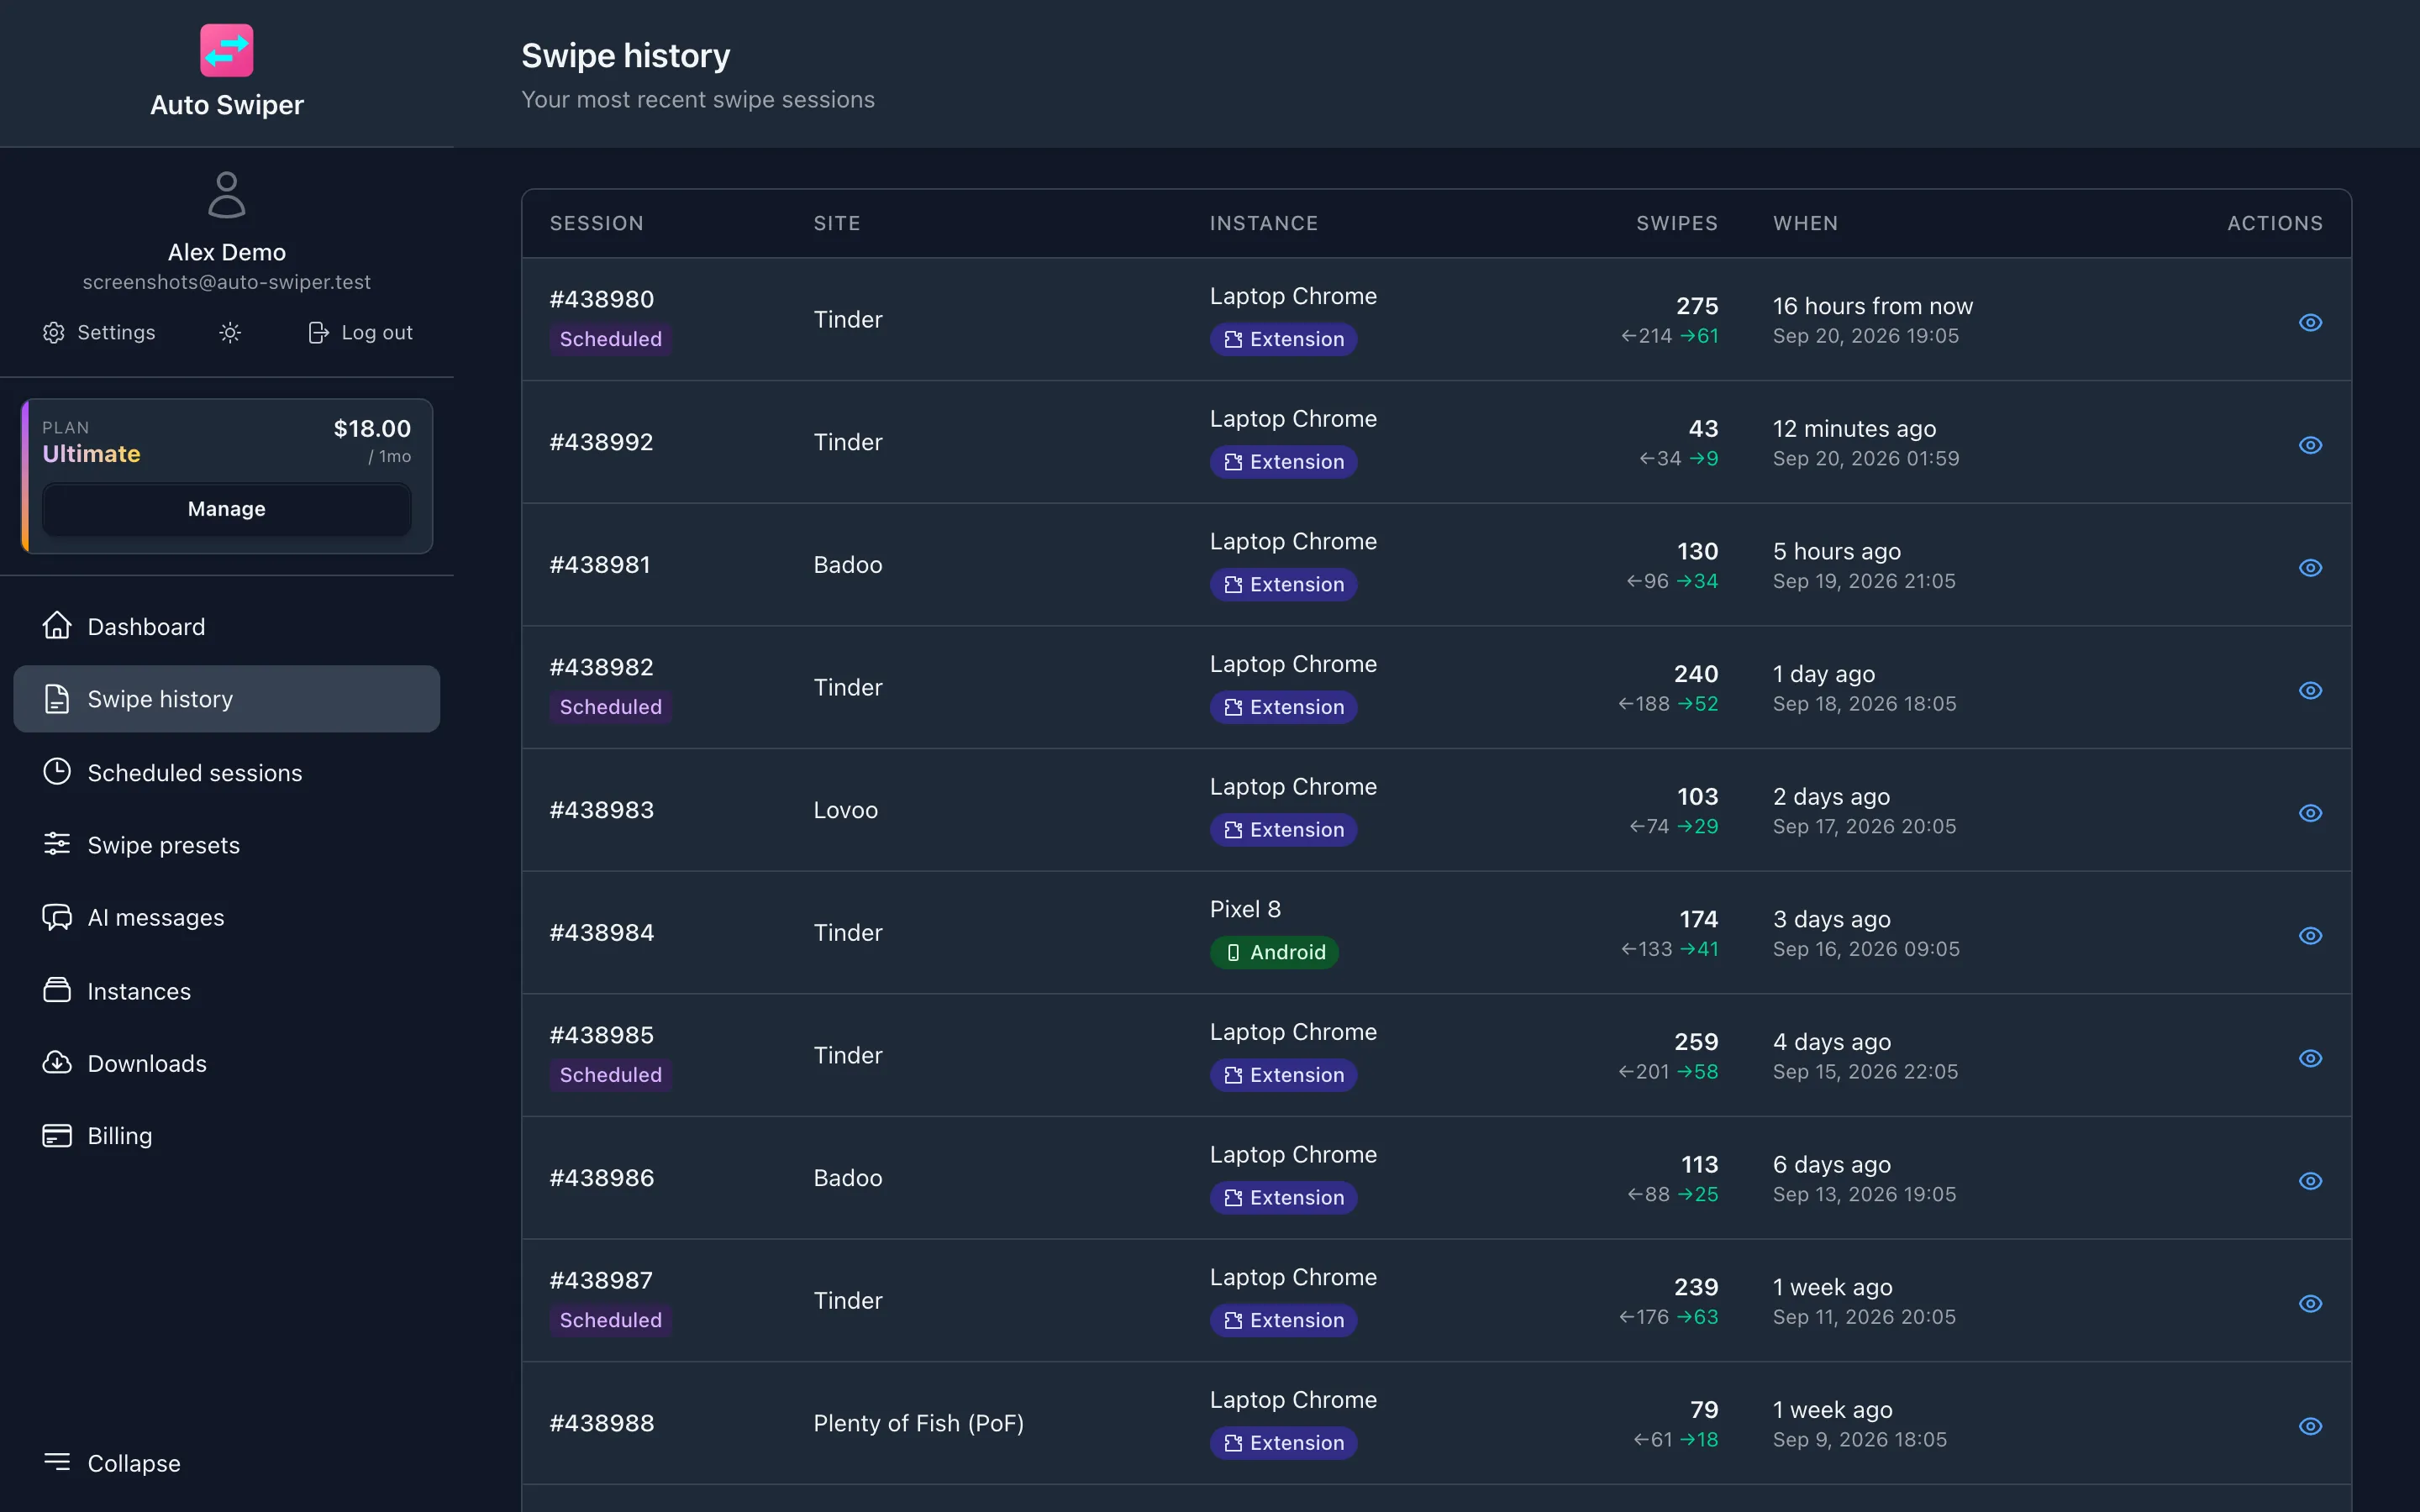Screen dimensions: 2420x1512
Task: View session #438987 with the eye icon
Action: point(2310,1304)
